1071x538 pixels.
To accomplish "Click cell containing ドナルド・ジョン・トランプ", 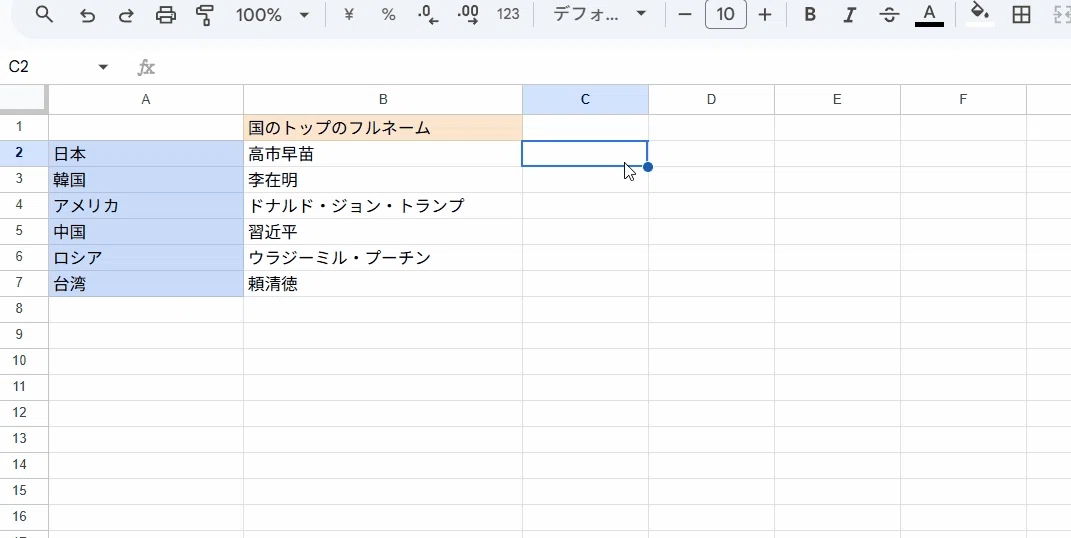I will pyautogui.click(x=383, y=206).
